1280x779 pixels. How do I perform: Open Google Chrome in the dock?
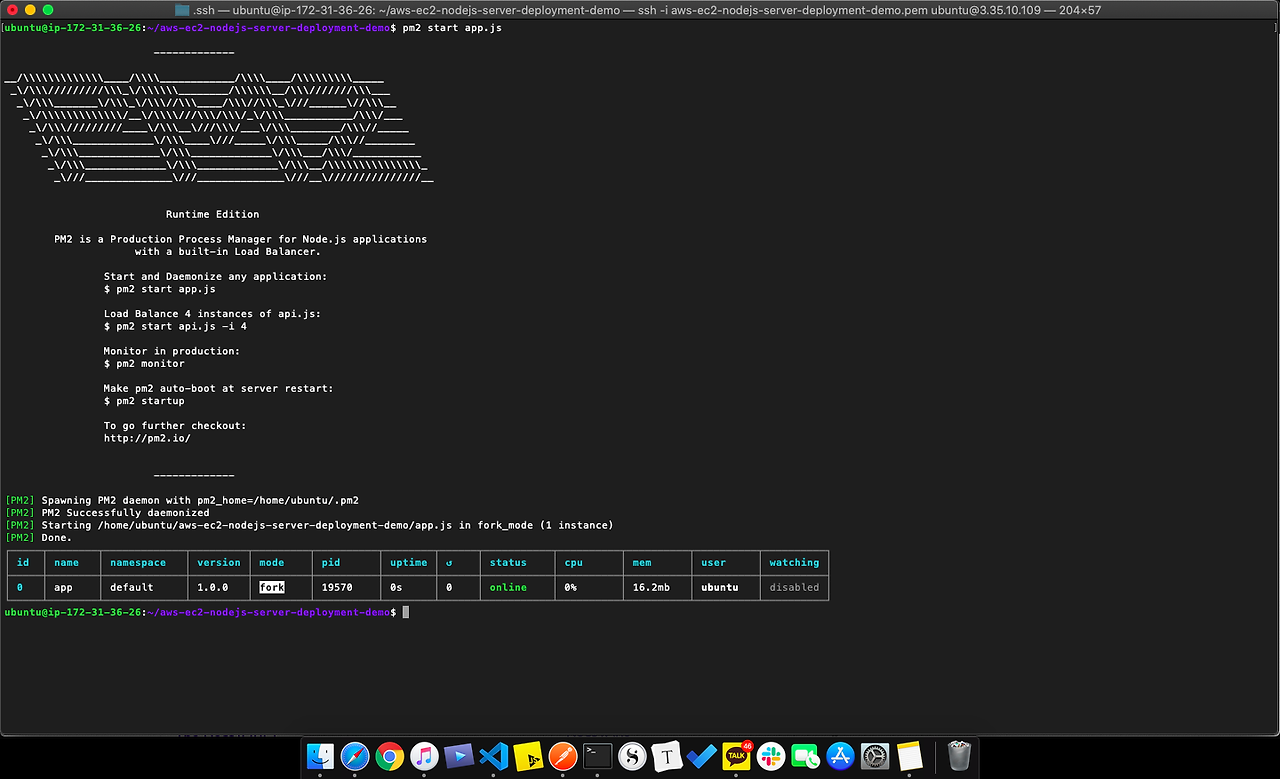[x=390, y=756]
